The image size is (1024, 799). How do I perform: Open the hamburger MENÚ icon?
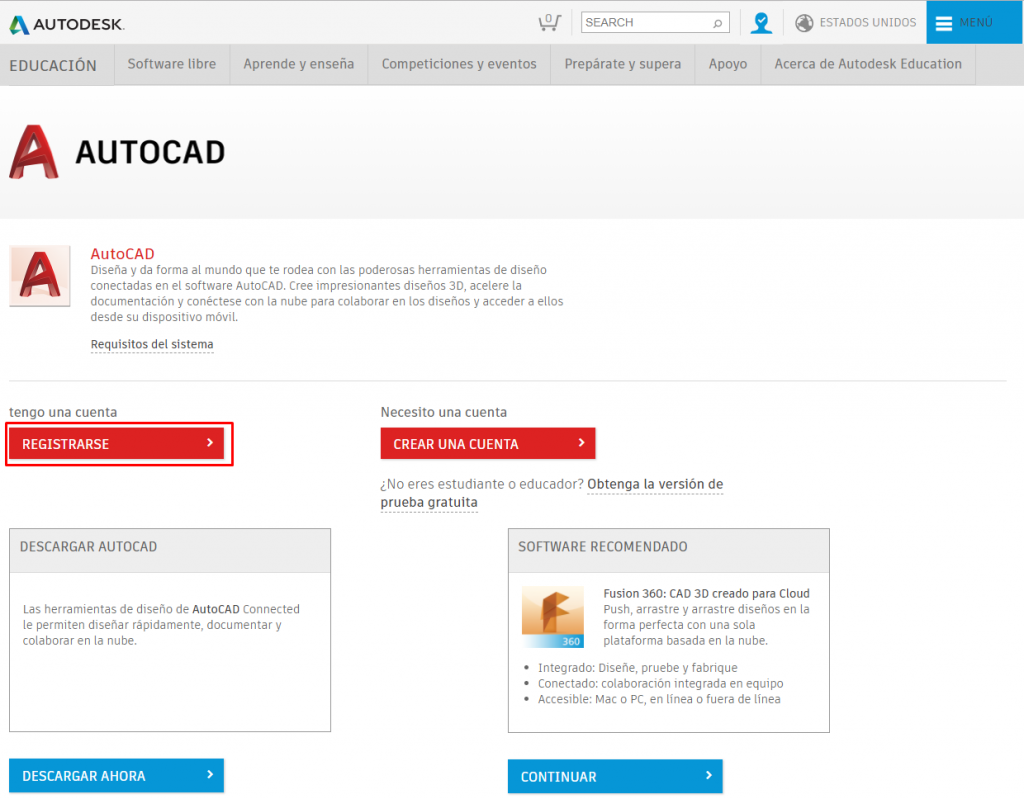click(x=944, y=23)
